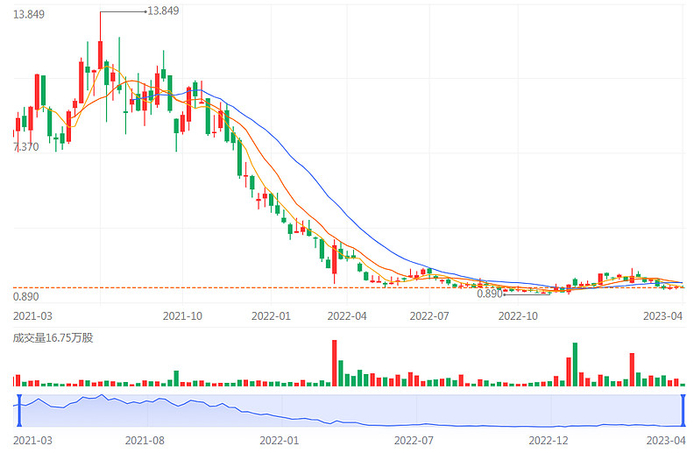
Task: Click the 2023-04 date label on price axis
Action: 663,316
